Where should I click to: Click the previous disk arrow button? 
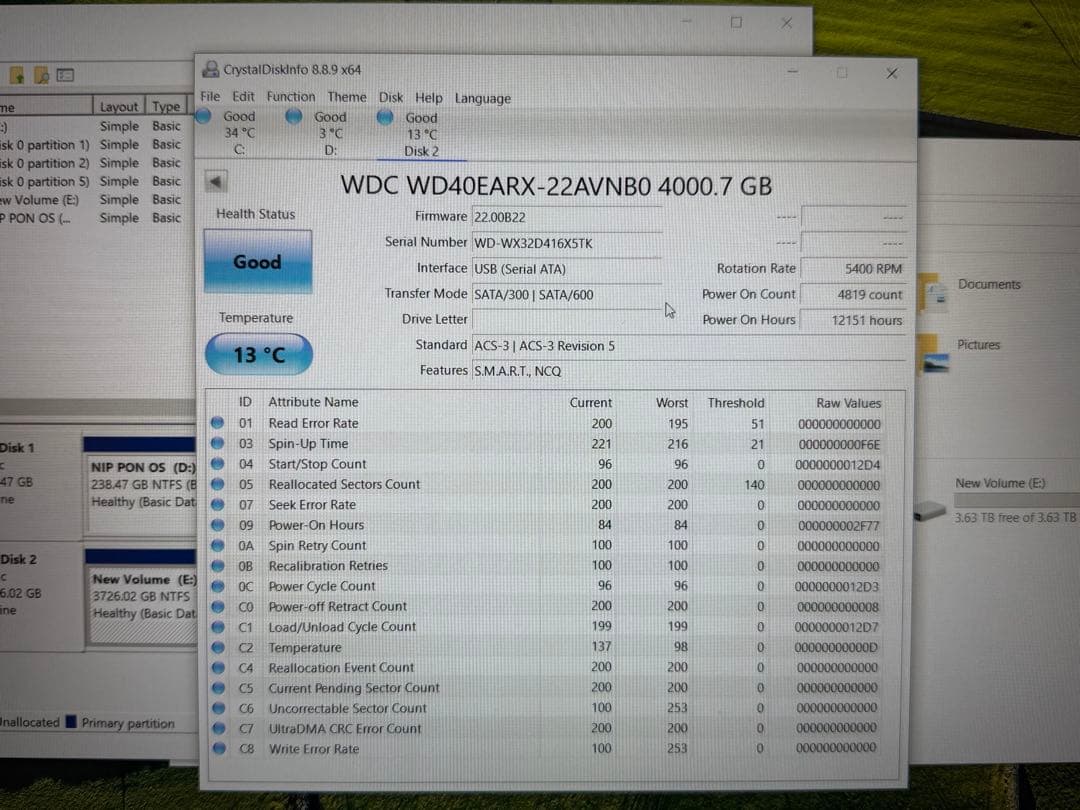(x=216, y=182)
